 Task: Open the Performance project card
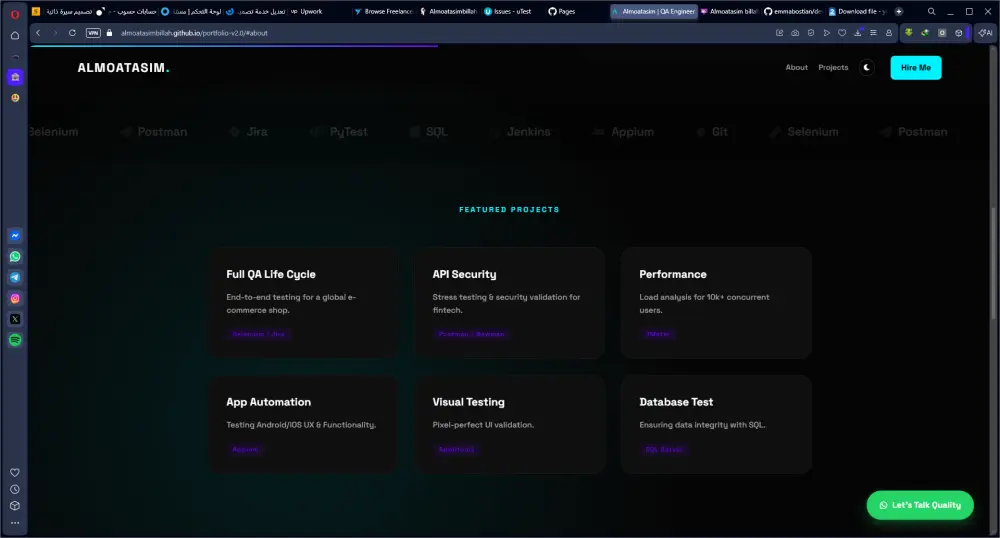[716, 303]
